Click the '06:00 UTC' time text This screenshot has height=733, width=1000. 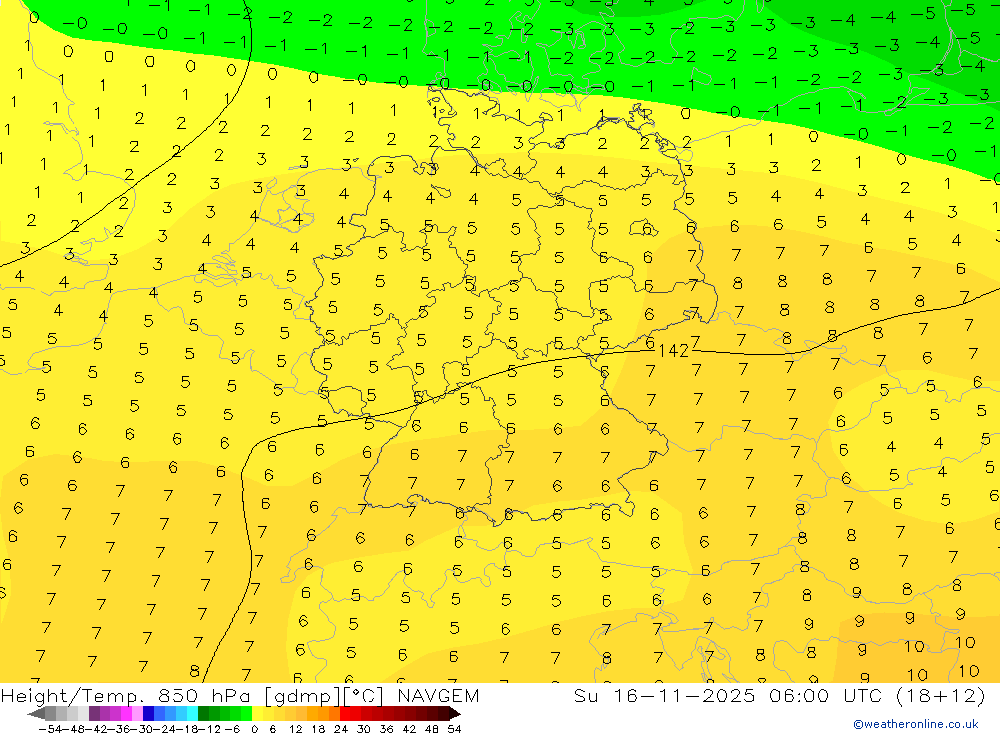pyautogui.click(x=826, y=696)
